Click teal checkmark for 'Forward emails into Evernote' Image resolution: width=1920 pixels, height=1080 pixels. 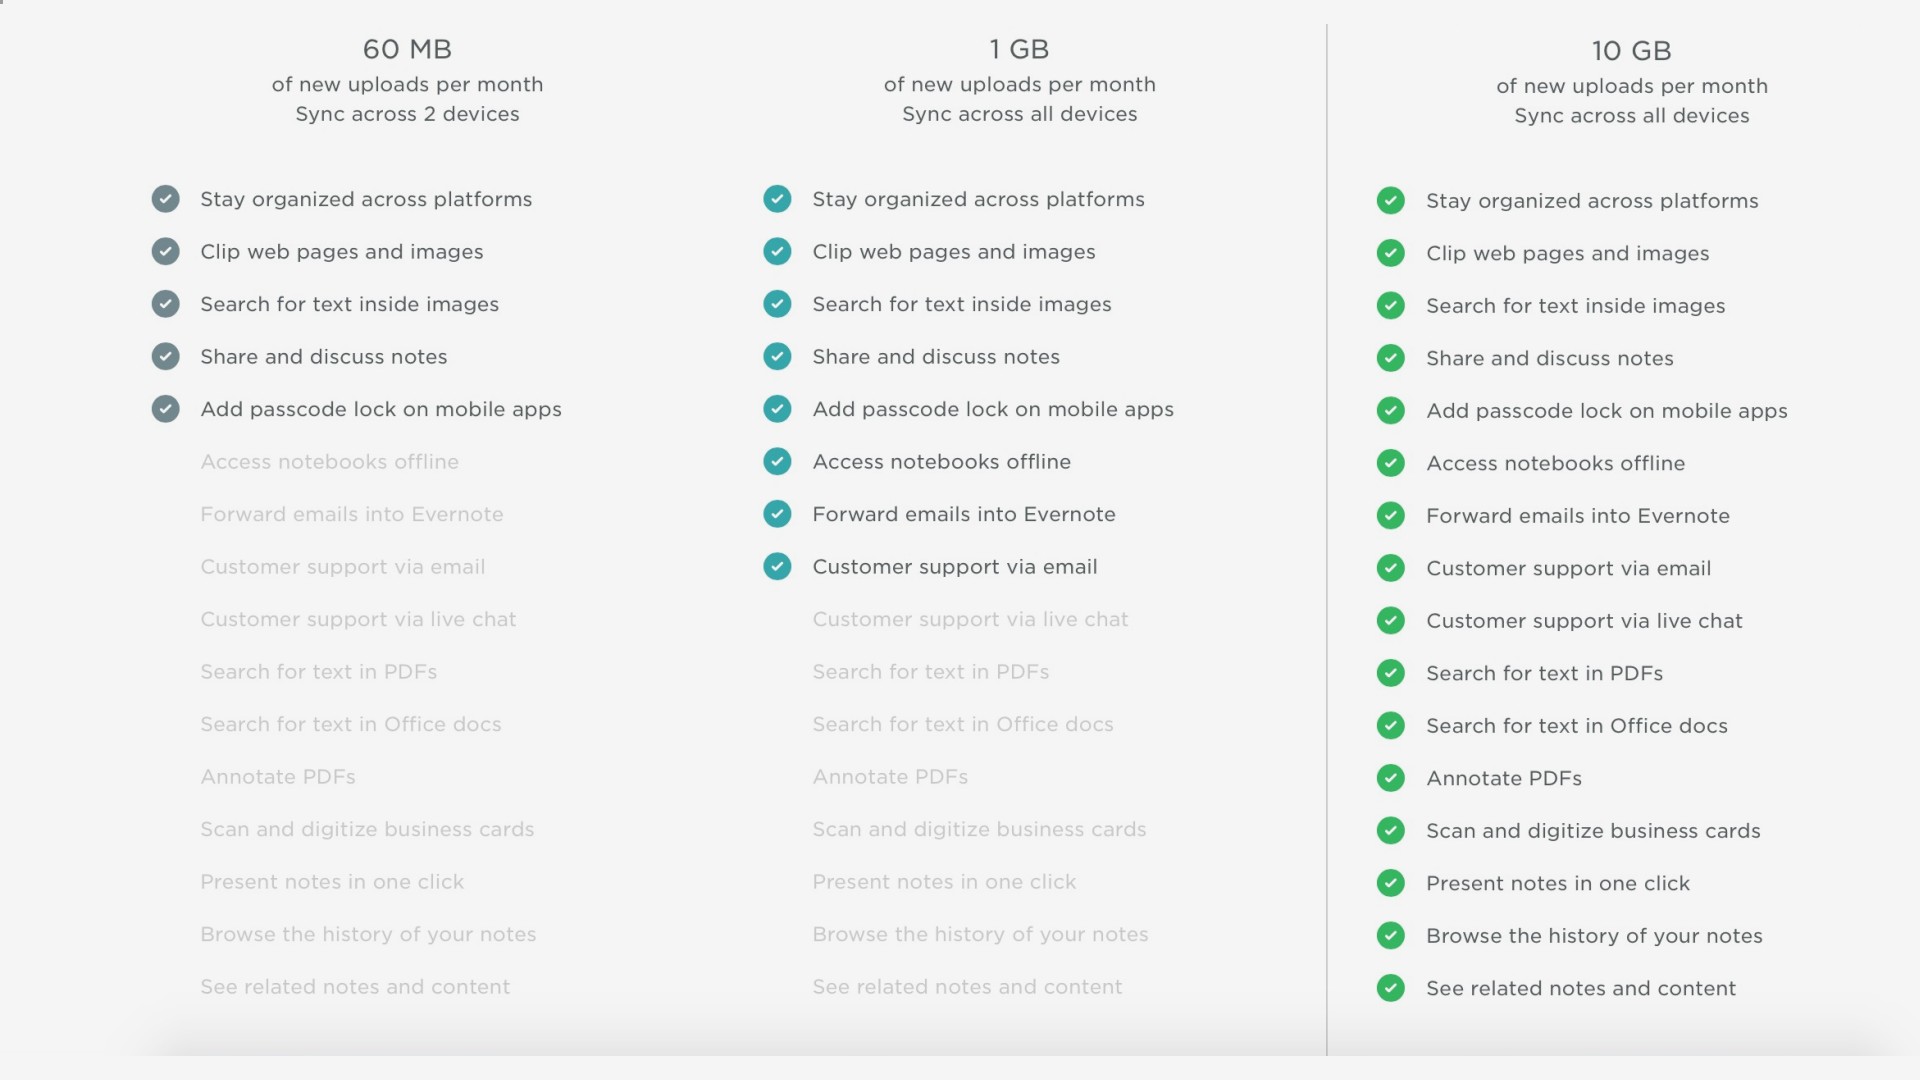(777, 514)
